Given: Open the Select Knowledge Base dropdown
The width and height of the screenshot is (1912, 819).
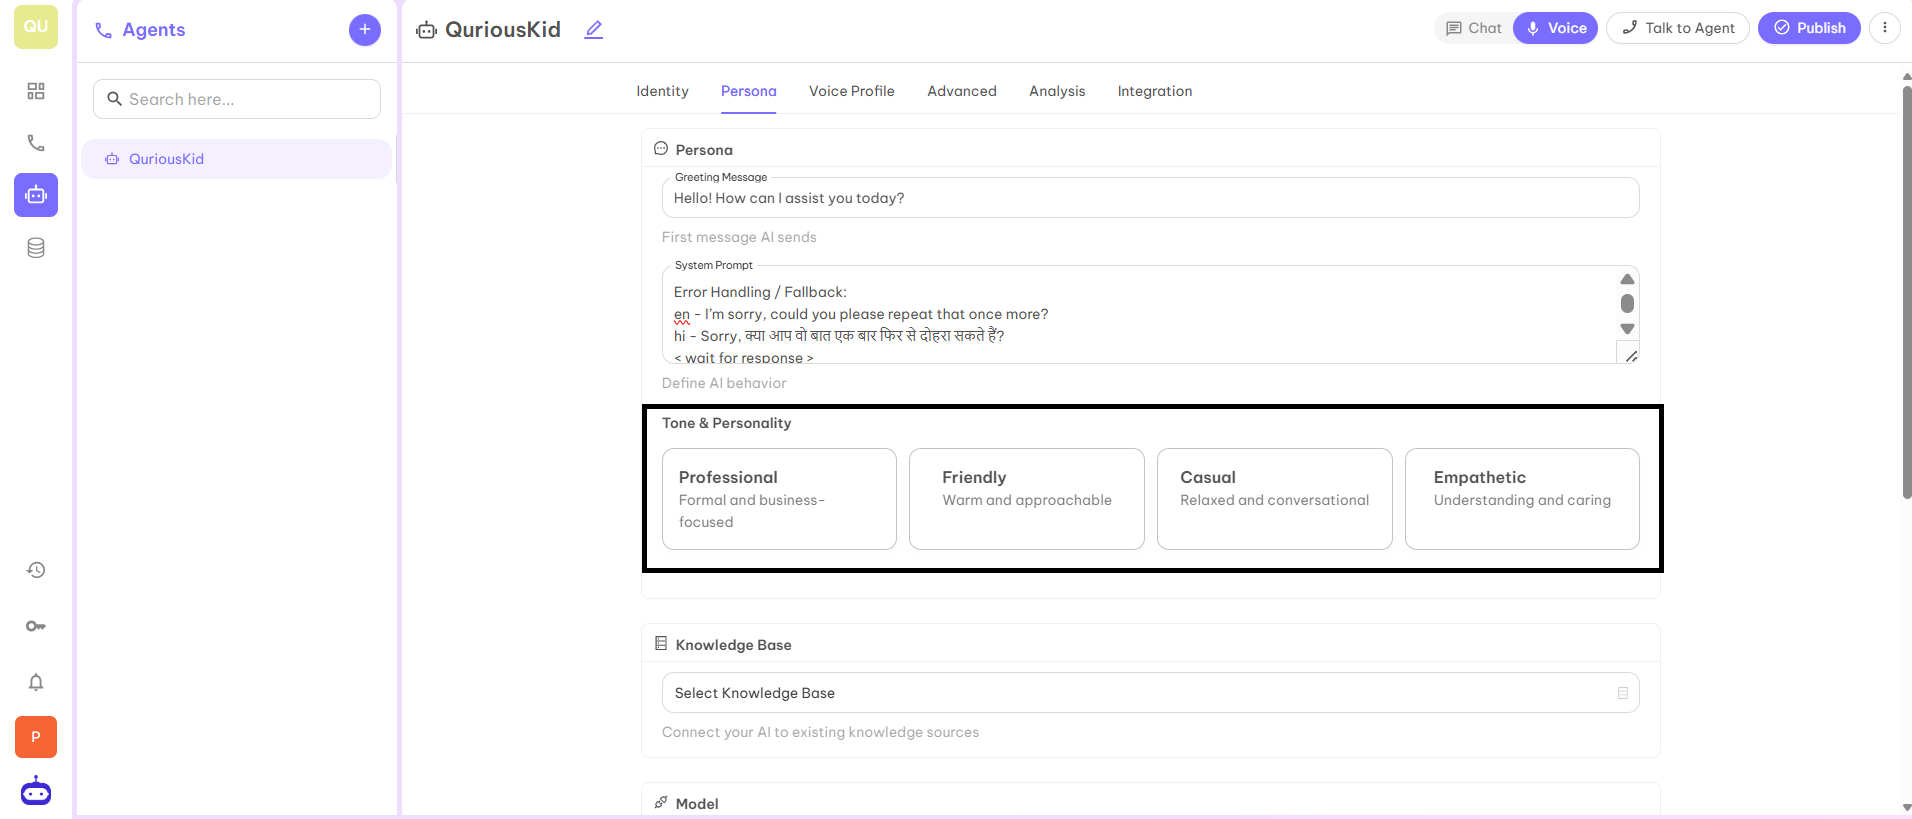Looking at the screenshot, I should (x=1150, y=693).
